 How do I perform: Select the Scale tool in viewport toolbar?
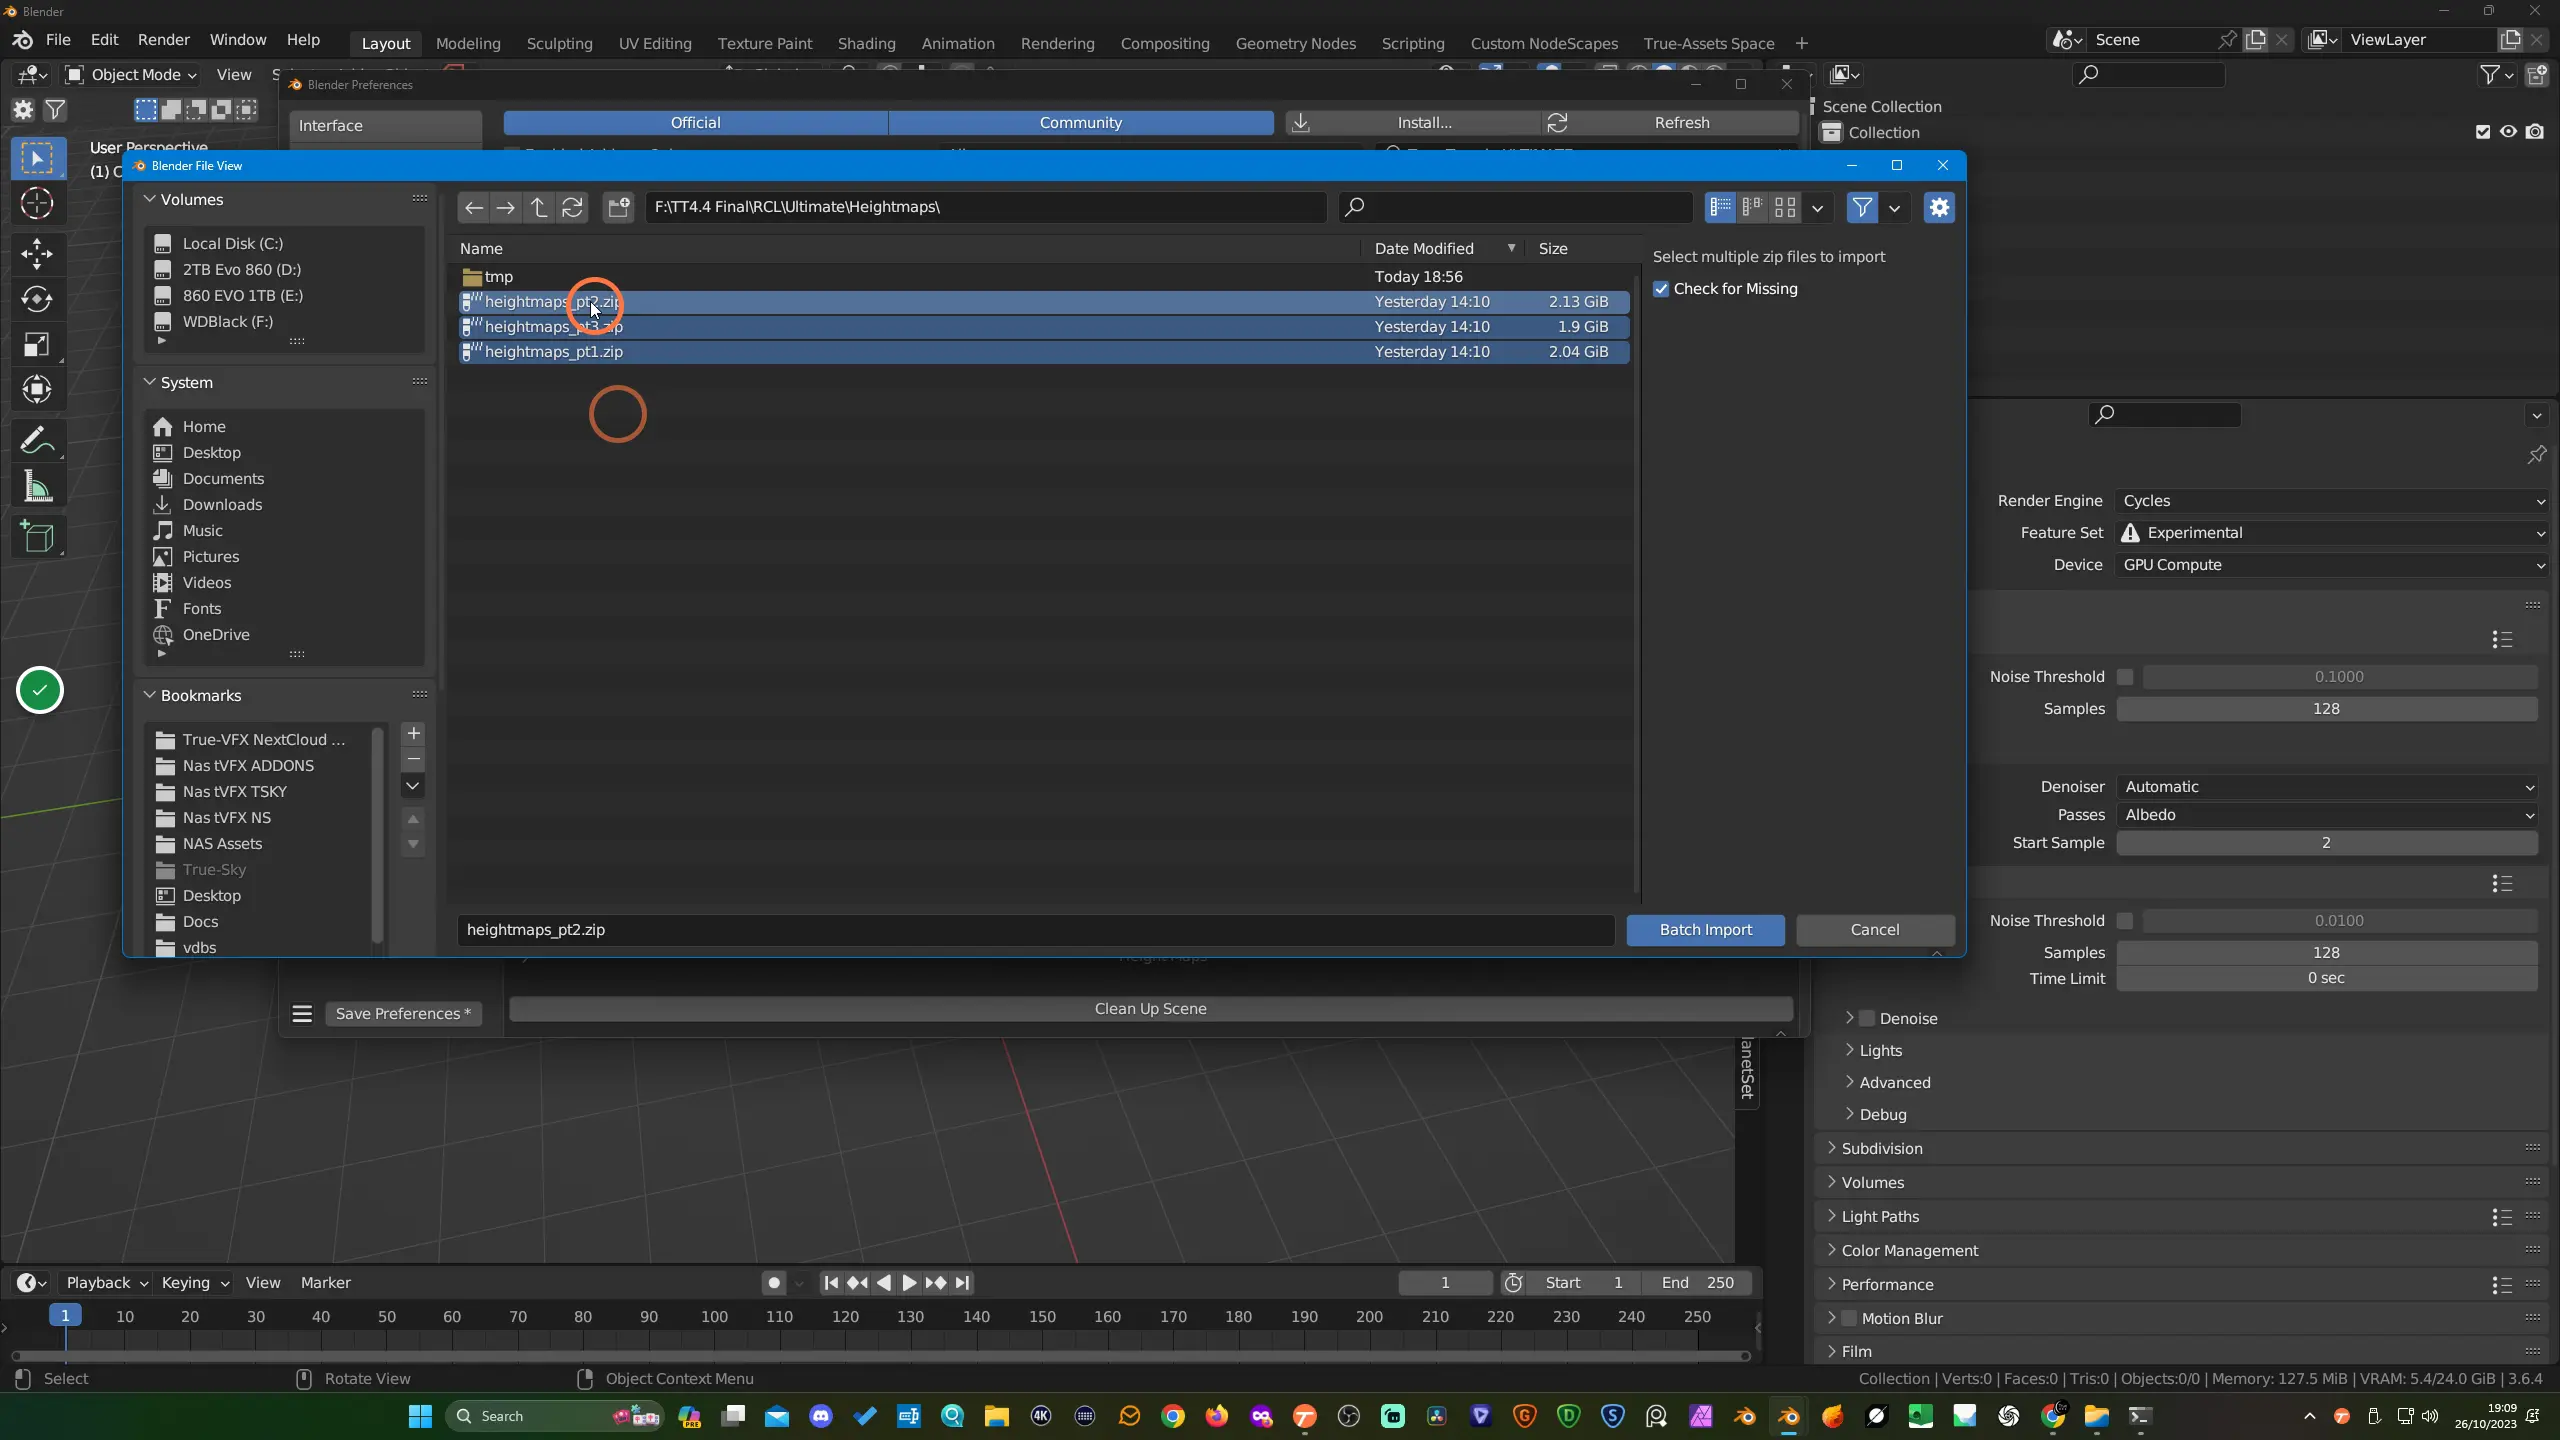37,345
